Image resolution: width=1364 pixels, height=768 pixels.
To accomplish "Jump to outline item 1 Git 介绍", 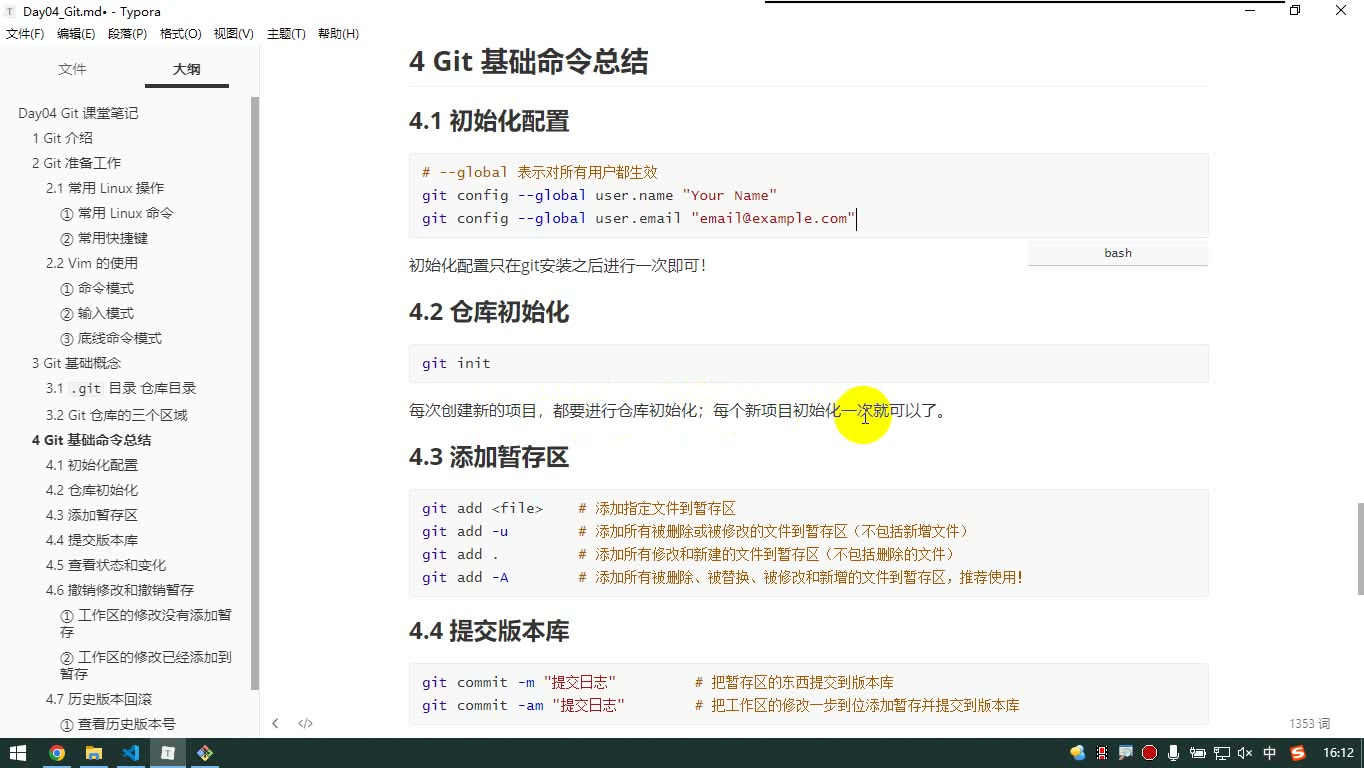I will tap(62, 138).
